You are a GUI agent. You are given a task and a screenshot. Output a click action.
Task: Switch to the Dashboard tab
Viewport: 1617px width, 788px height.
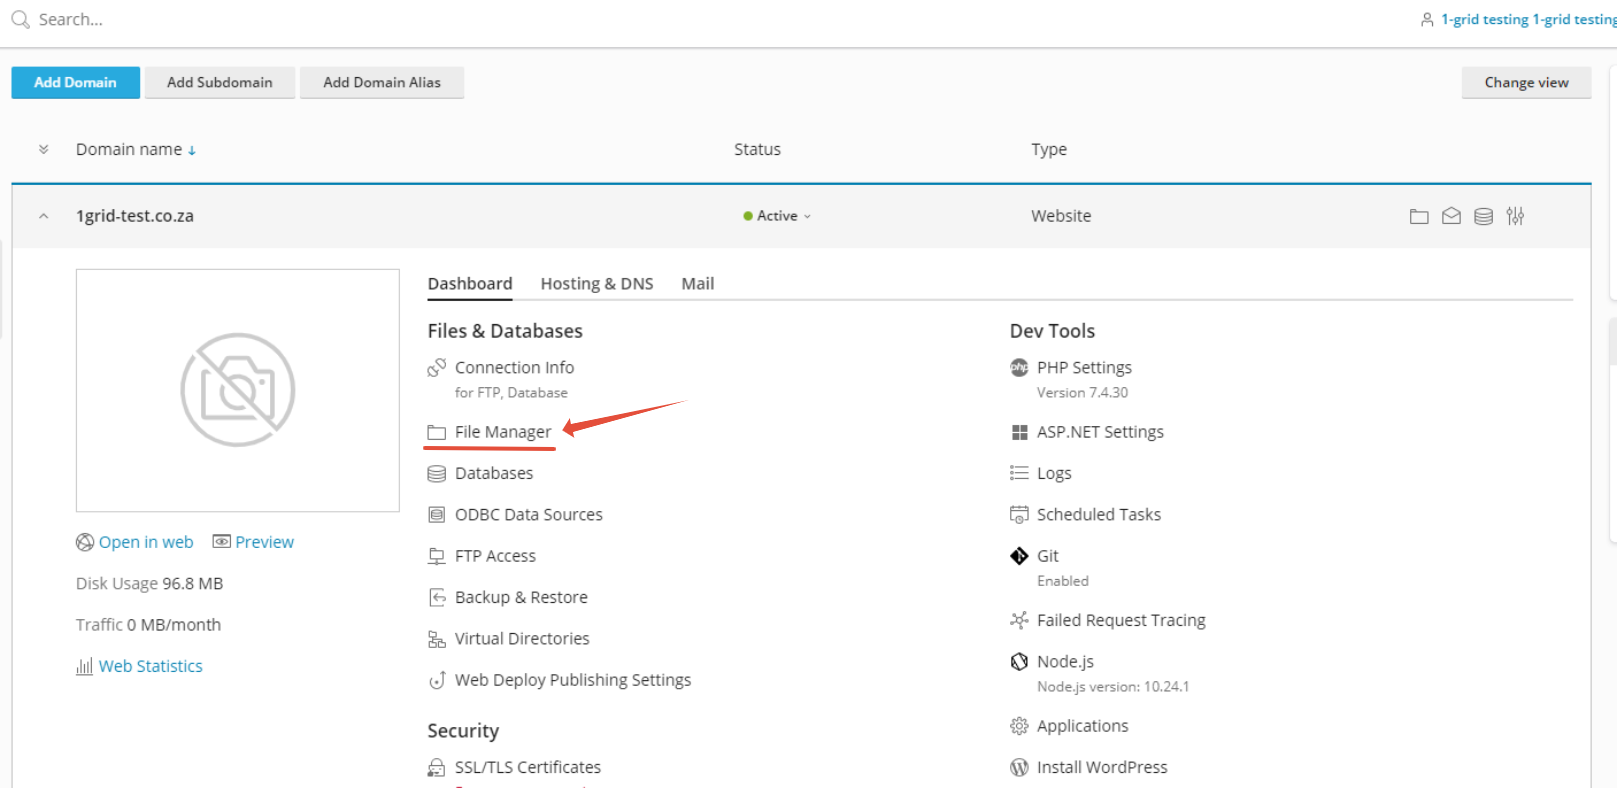click(470, 284)
